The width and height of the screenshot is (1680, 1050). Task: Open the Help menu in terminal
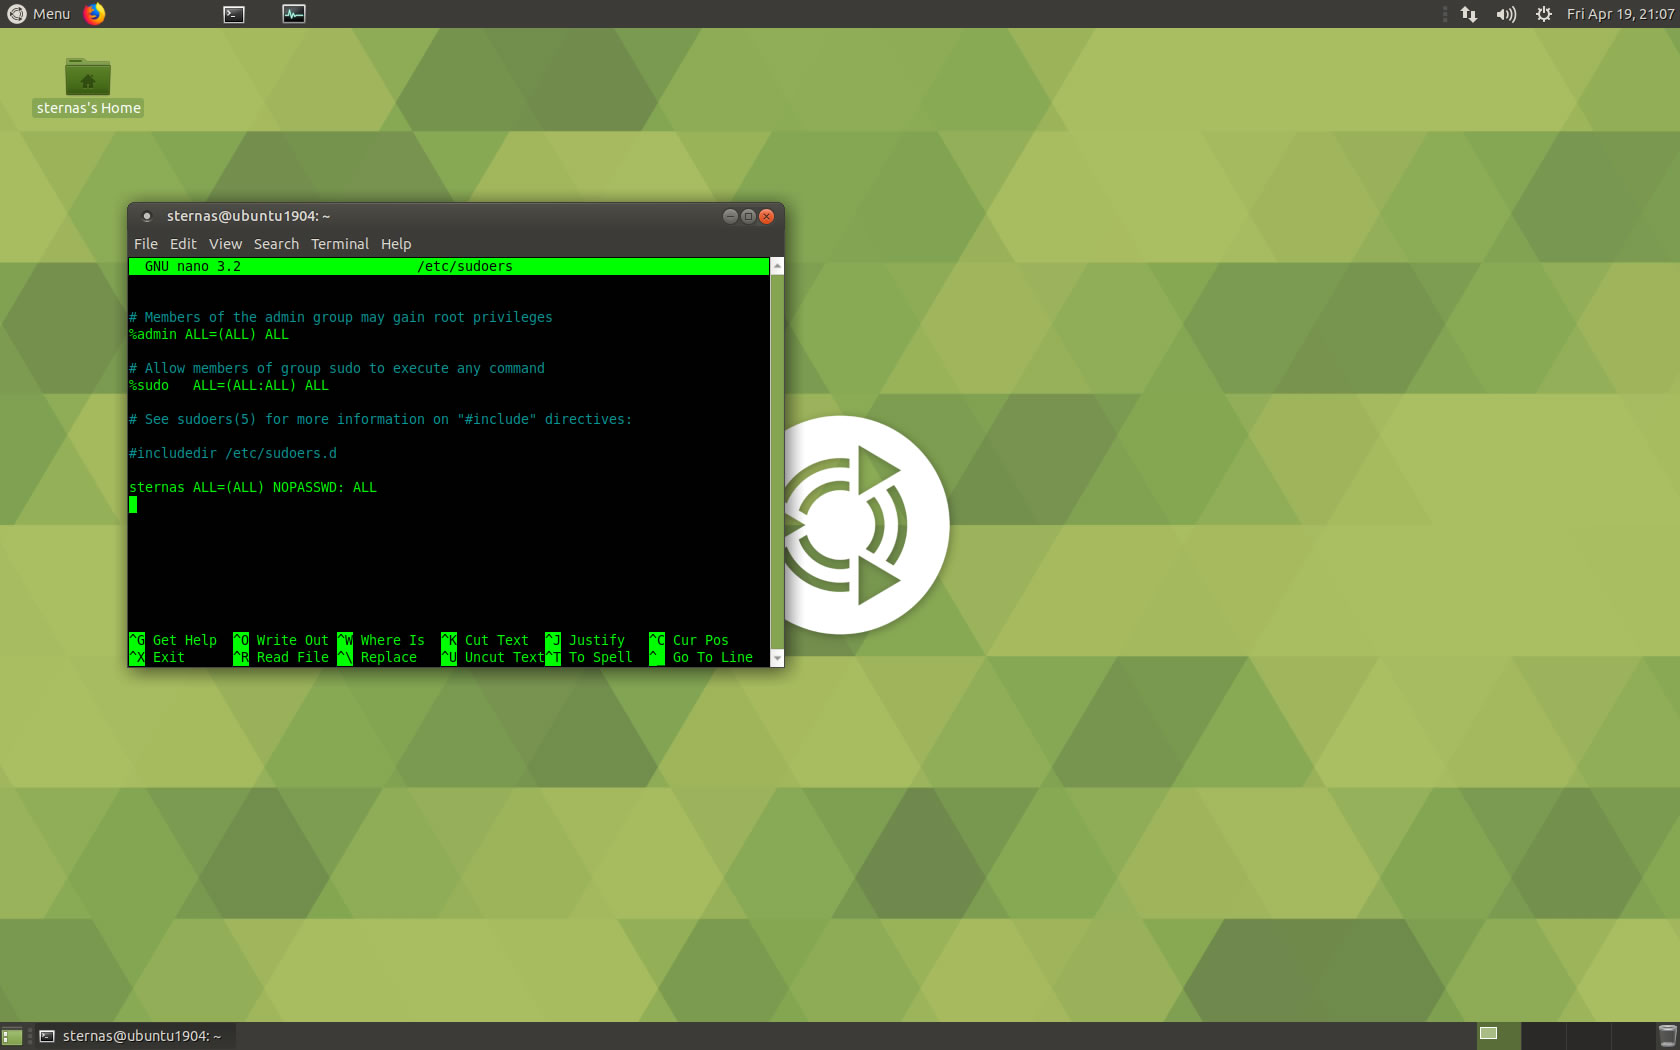(x=396, y=244)
